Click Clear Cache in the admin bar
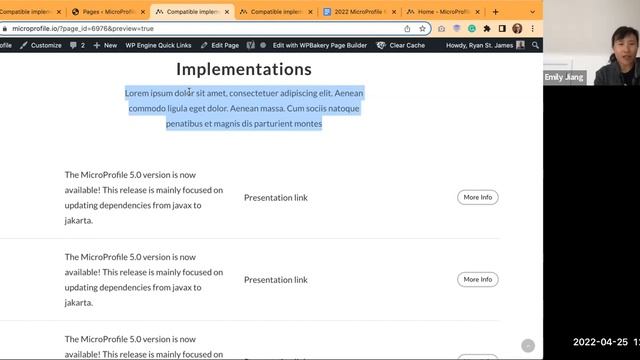640x360 pixels. coord(401,45)
